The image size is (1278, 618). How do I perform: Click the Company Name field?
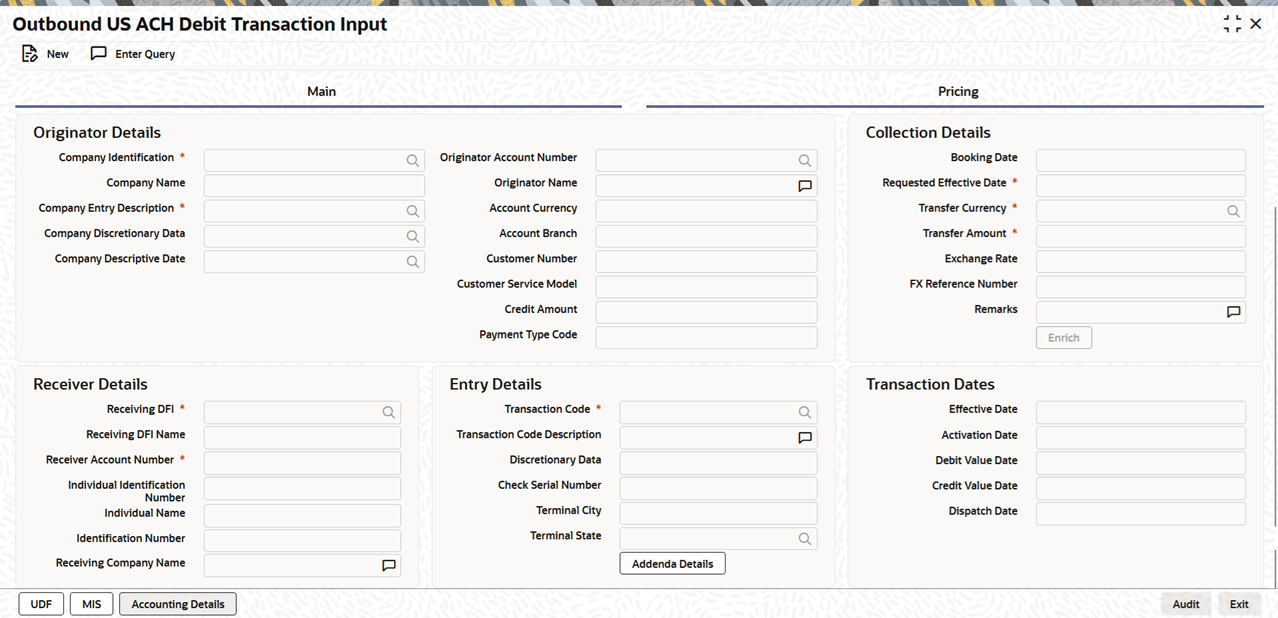point(314,186)
